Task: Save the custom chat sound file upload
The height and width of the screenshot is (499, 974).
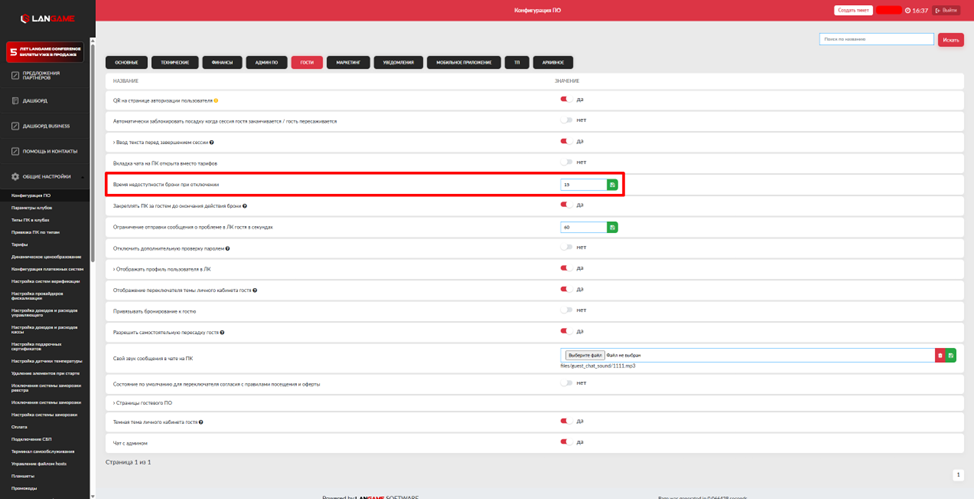Action: [x=951, y=355]
